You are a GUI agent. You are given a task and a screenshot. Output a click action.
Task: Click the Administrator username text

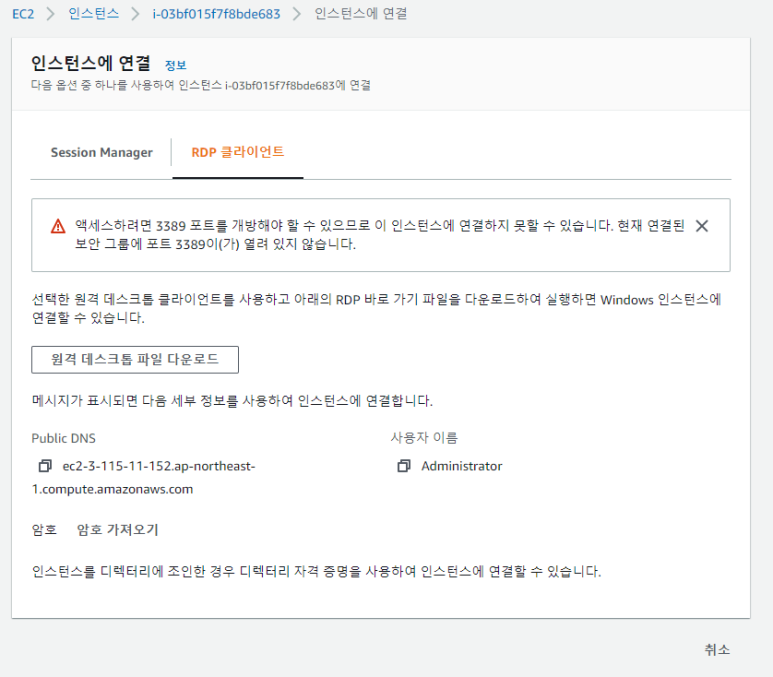point(461,466)
